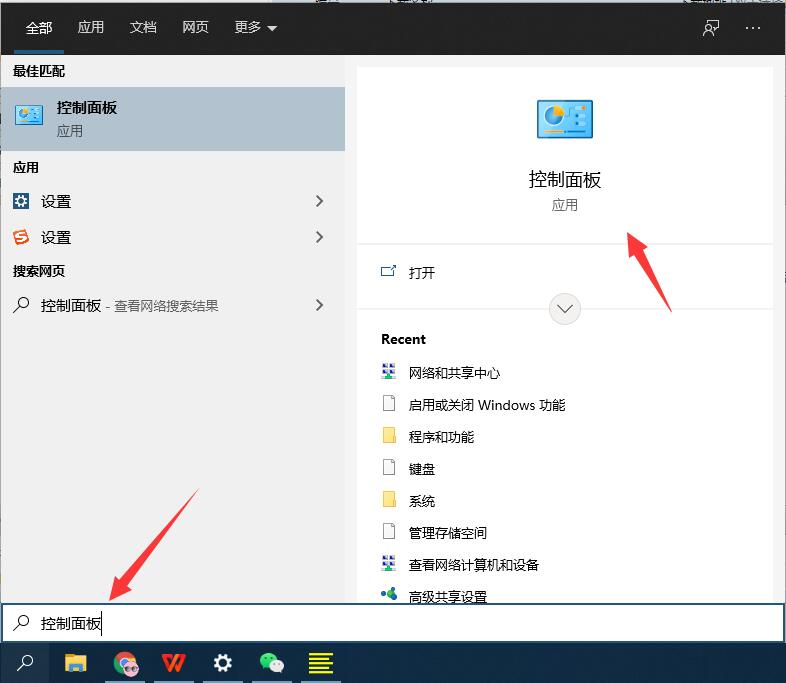Expand the 更多 filter dropdown
The width and height of the screenshot is (786, 683).
pos(256,28)
